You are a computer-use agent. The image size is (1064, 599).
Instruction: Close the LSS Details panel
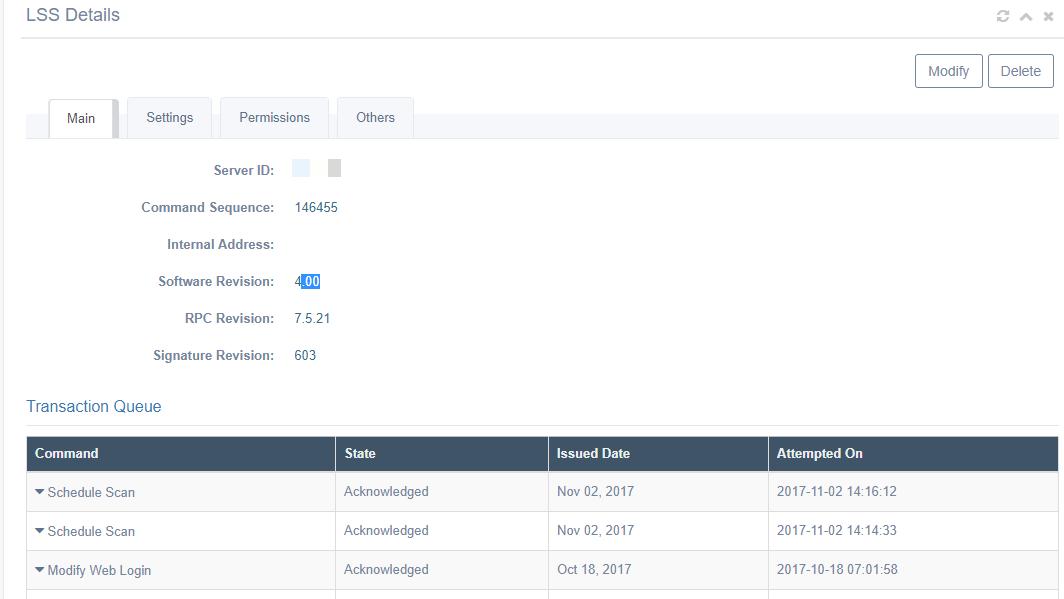tap(1048, 16)
